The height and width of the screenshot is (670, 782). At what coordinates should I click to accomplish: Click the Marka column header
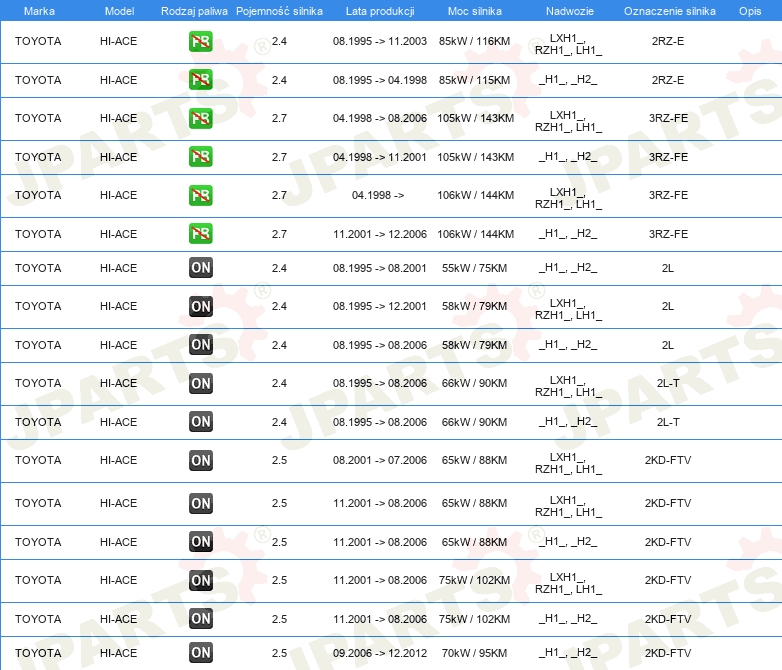point(39,10)
